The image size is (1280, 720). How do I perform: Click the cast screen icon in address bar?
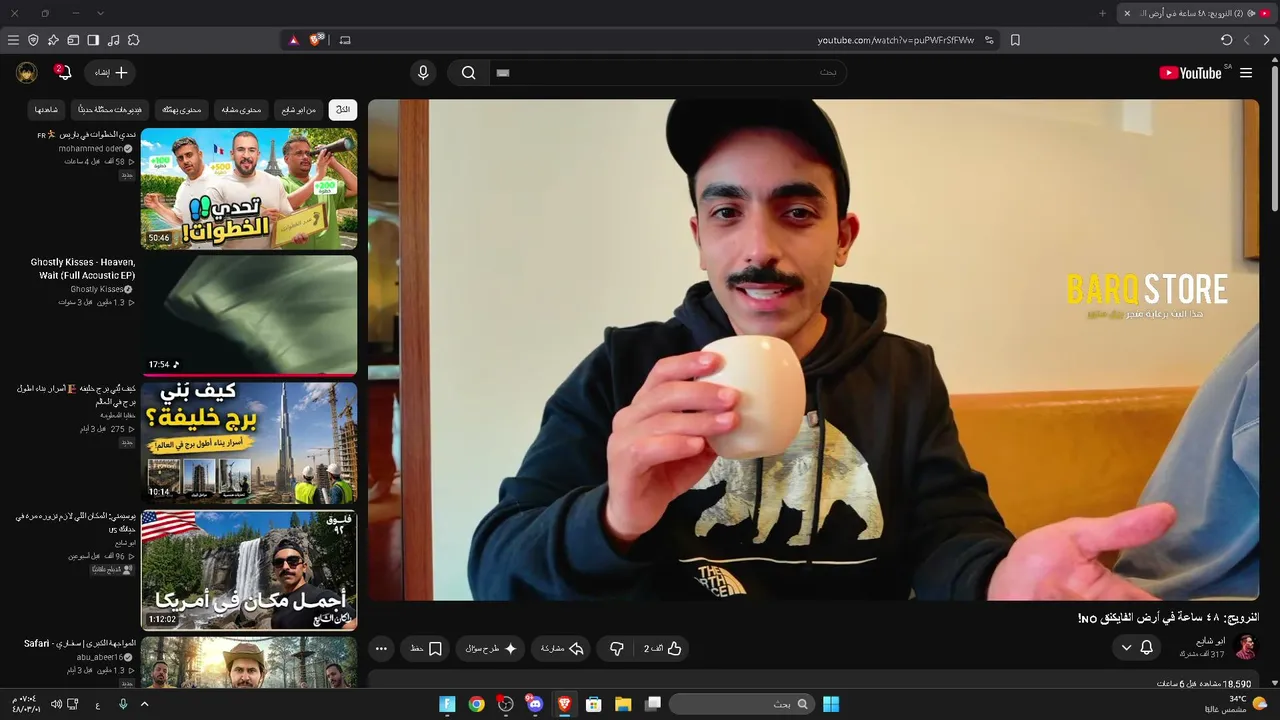[345, 40]
